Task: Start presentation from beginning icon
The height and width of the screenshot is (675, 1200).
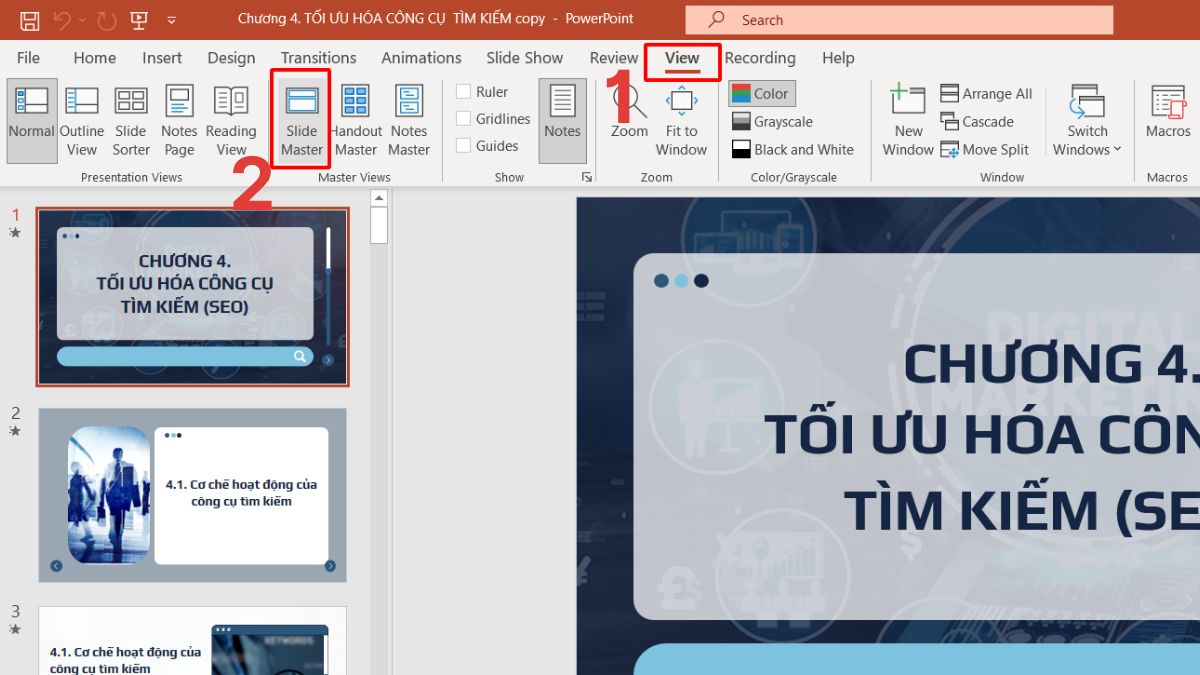Action: (x=139, y=19)
